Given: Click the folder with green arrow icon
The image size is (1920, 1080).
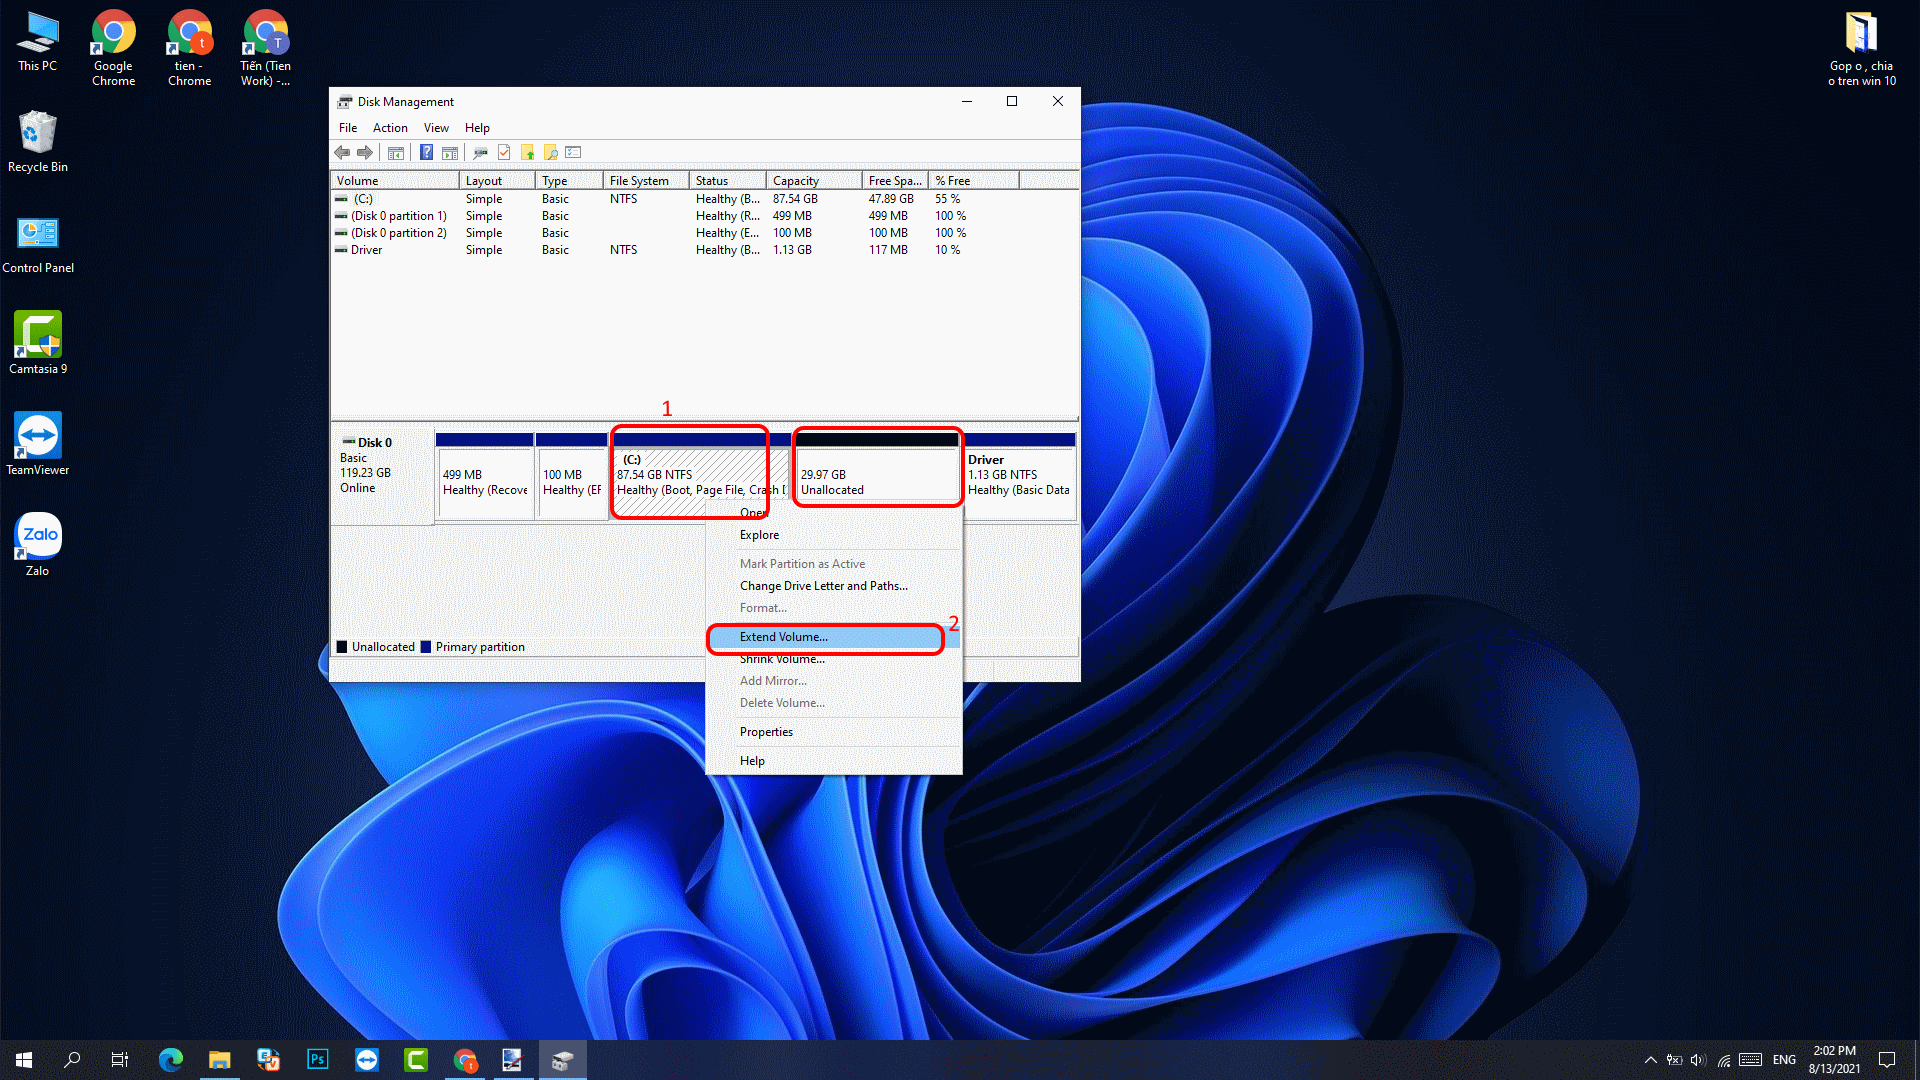Looking at the screenshot, I should click(x=528, y=153).
